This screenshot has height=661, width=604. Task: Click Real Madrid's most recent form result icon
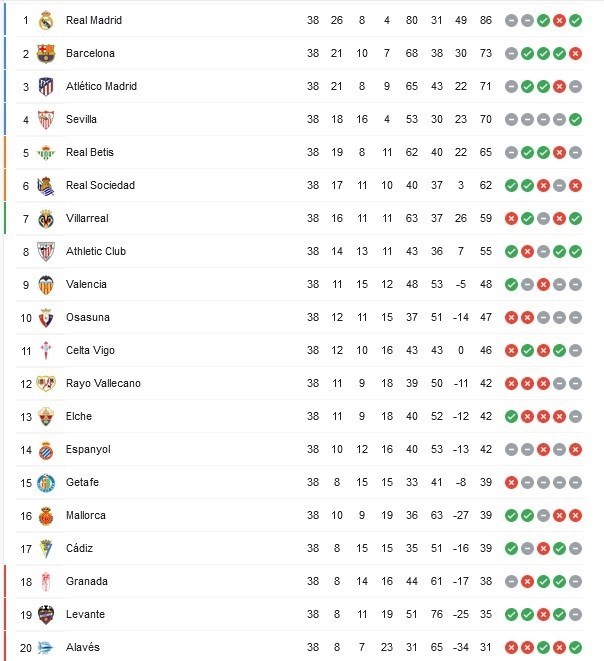point(576,20)
